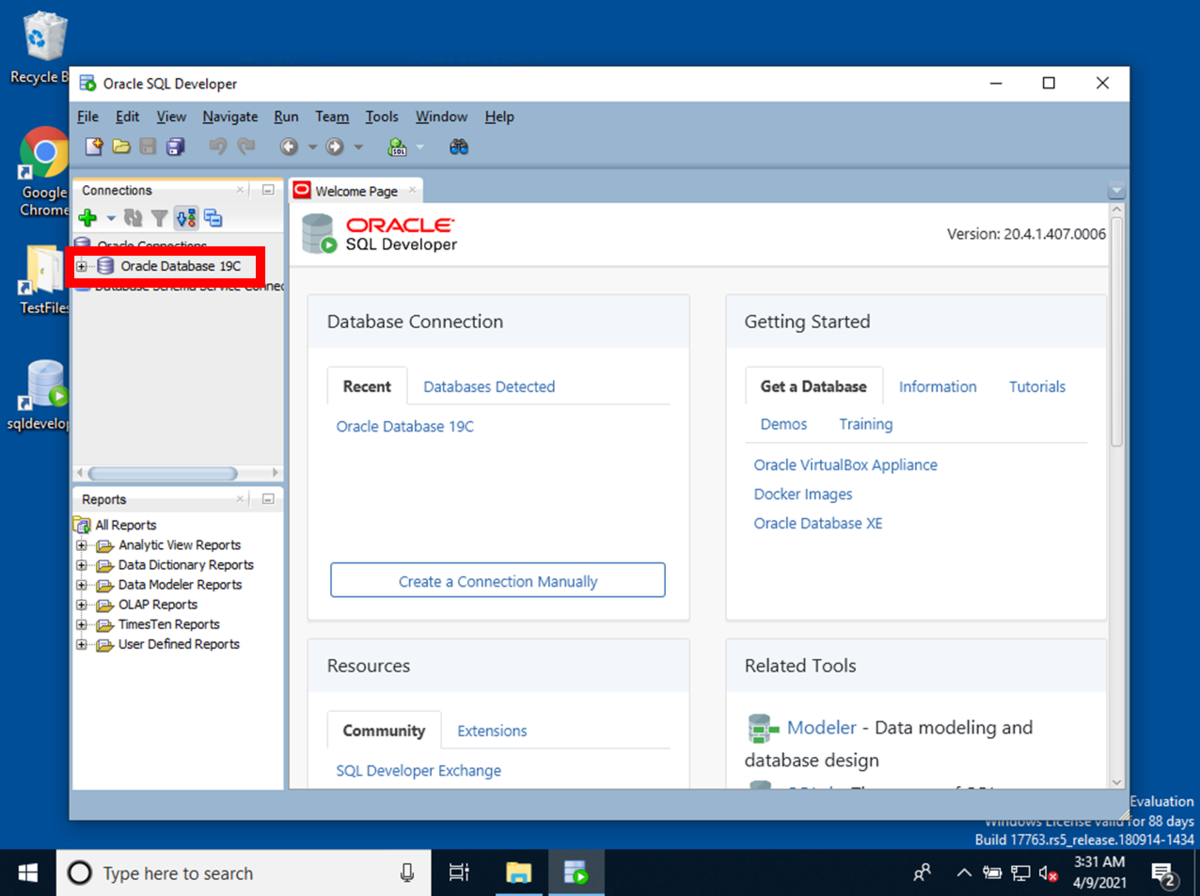
Task: Click the binoculars Find DB Object icon
Action: click(459, 147)
